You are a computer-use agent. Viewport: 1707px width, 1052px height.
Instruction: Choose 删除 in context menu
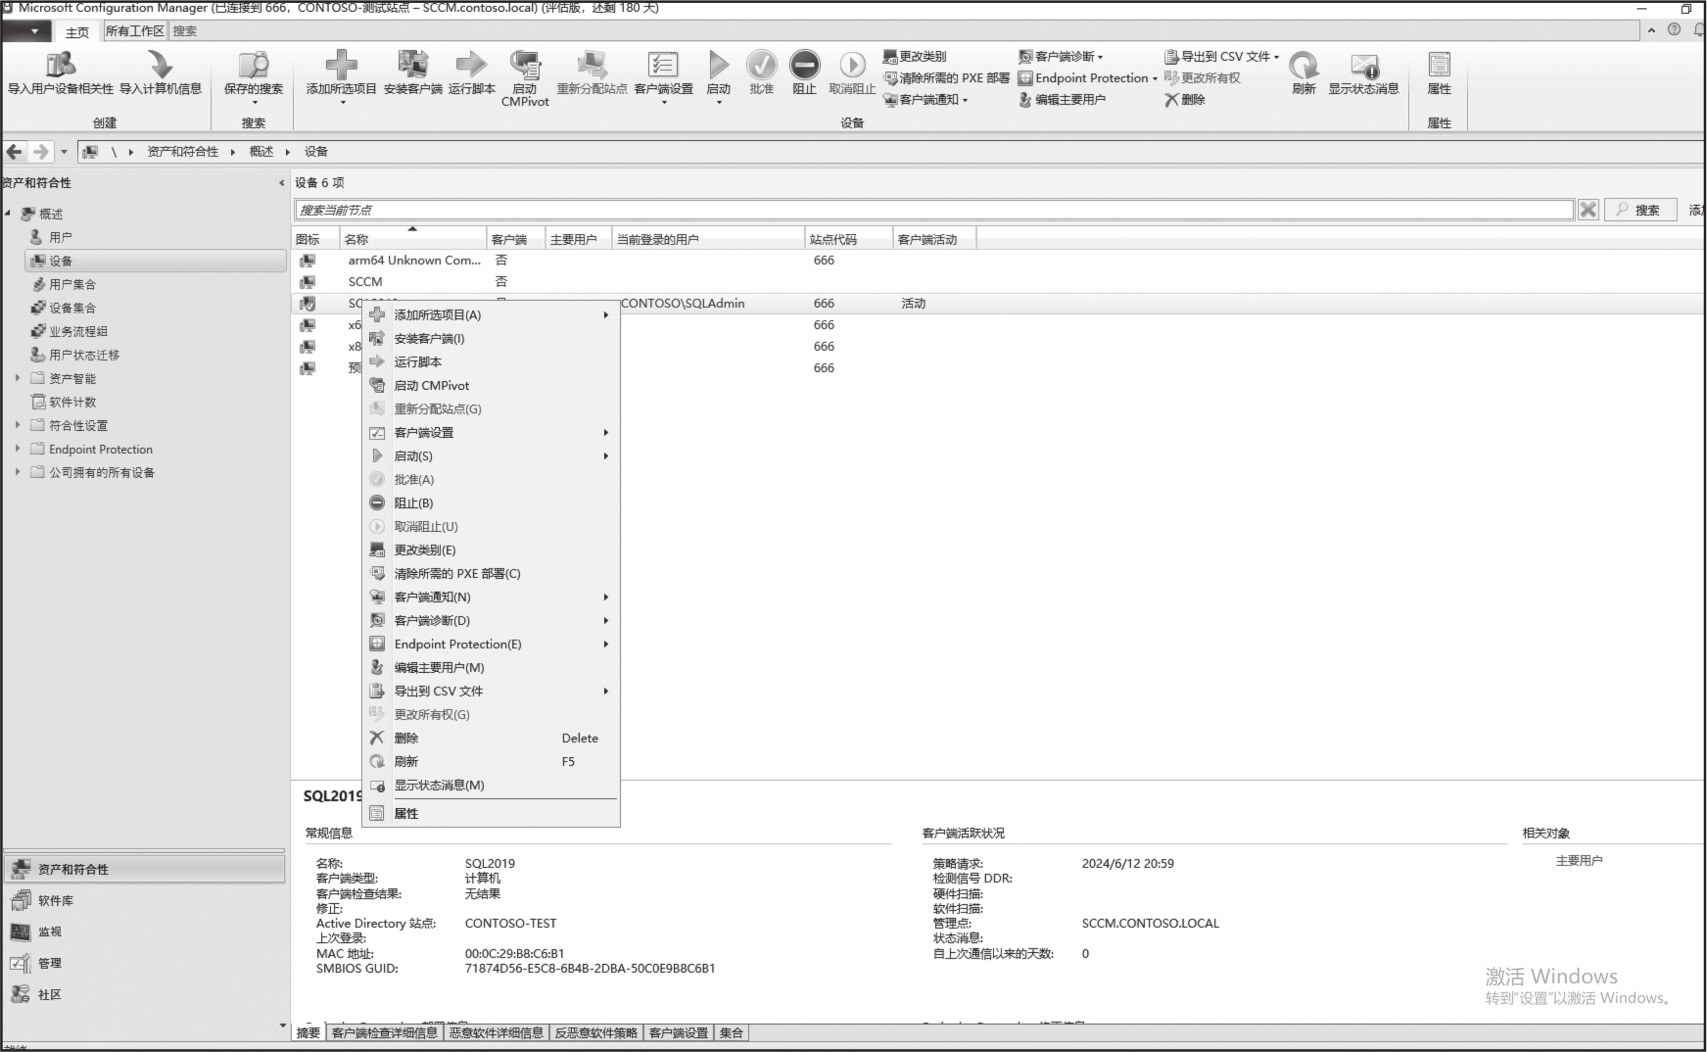(x=490, y=738)
